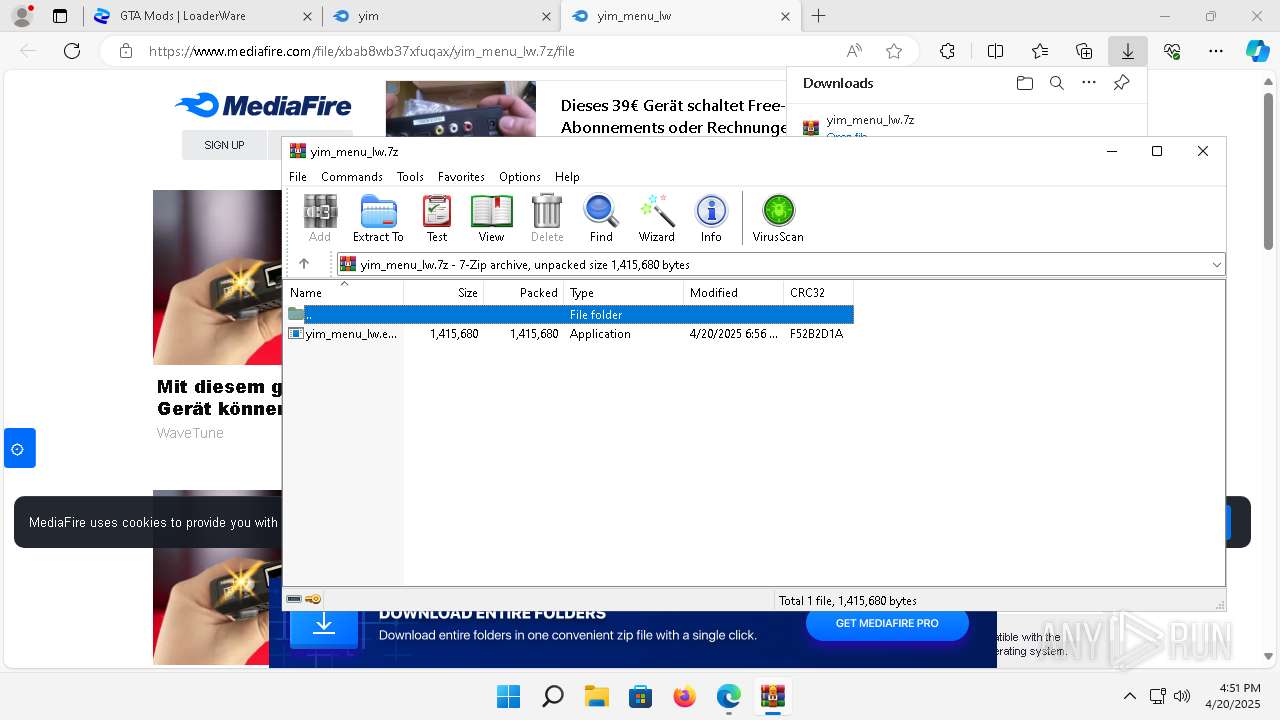Toggle Split screen icon in Edge
Image resolution: width=1280 pixels, height=720 pixels.
tap(995, 51)
